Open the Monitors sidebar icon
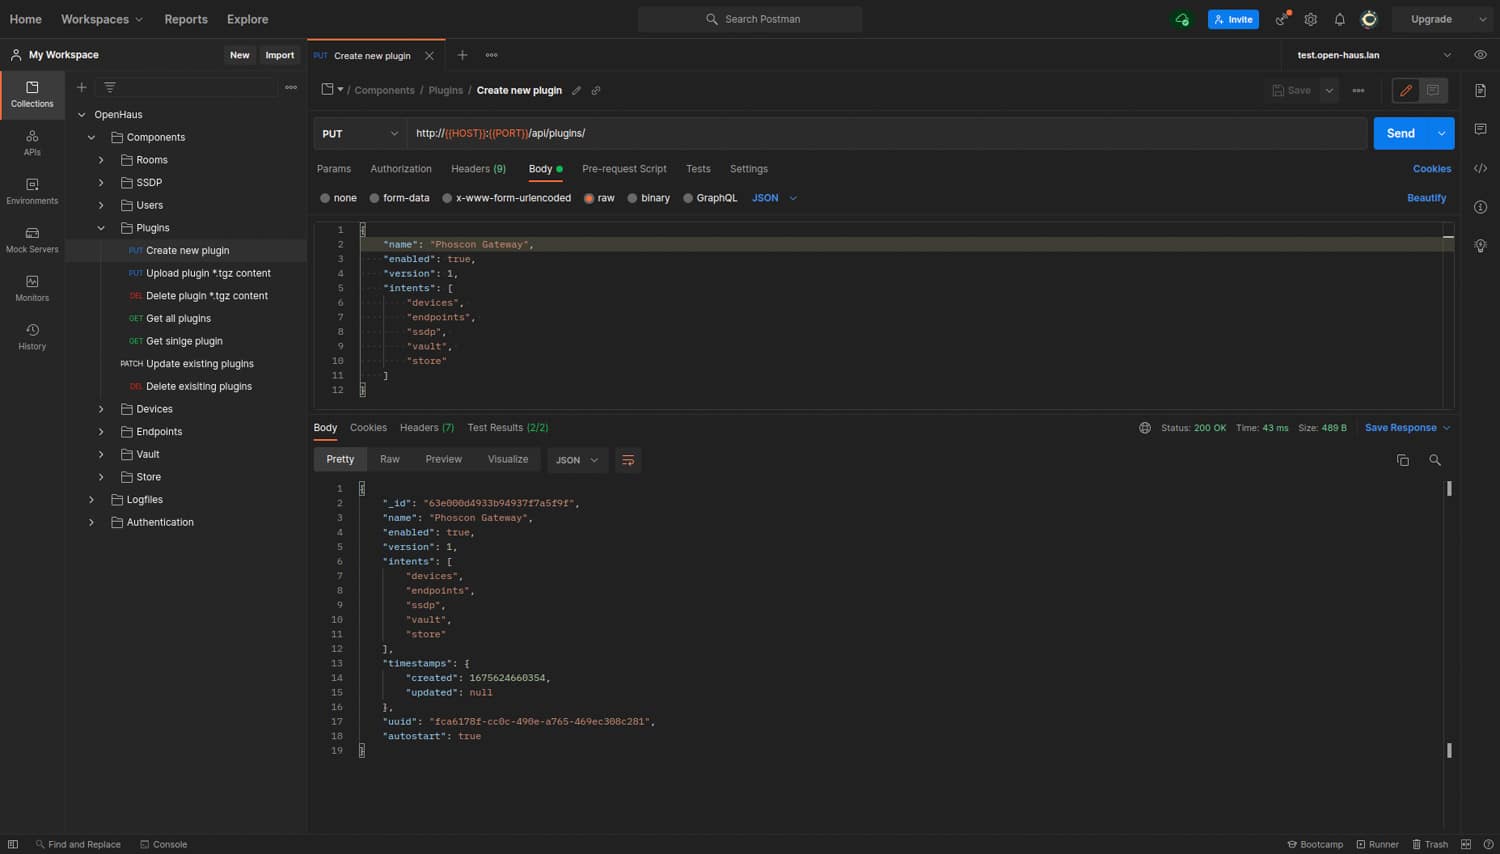 (x=32, y=288)
